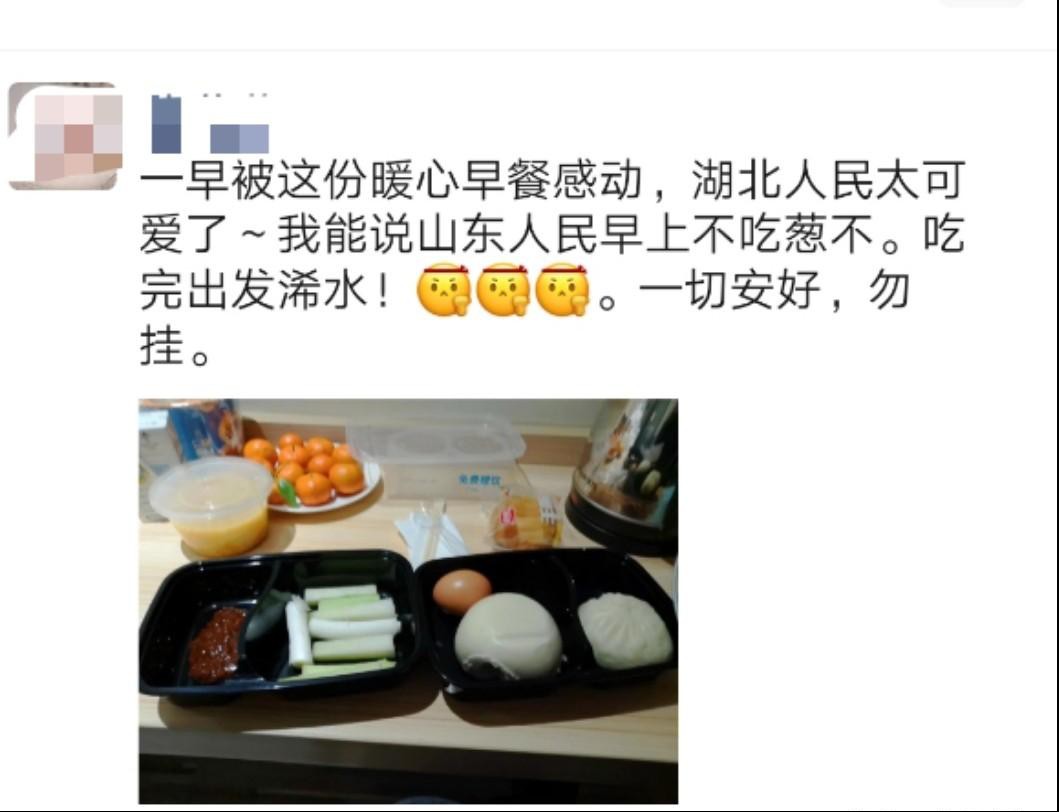Image resolution: width=1059 pixels, height=812 pixels.
Task: Tap the blurred username beside the avatar
Action: pyautogui.click(x=210, y=124)
